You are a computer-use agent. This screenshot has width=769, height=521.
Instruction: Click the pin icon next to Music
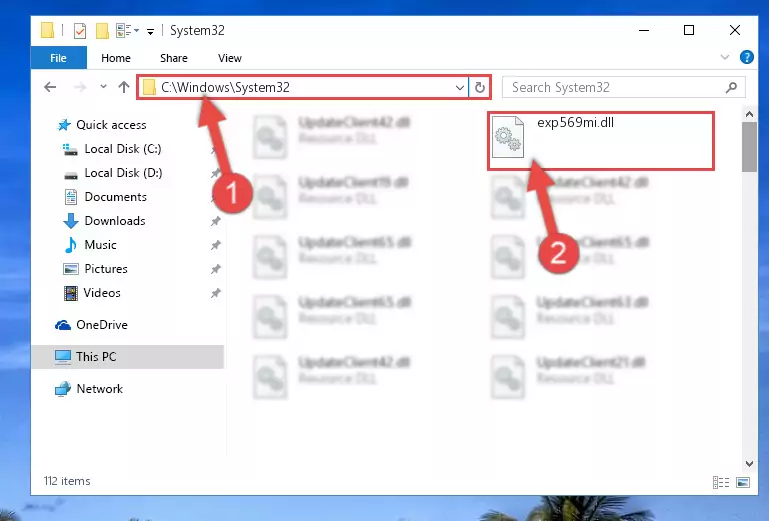pos(215,245)
